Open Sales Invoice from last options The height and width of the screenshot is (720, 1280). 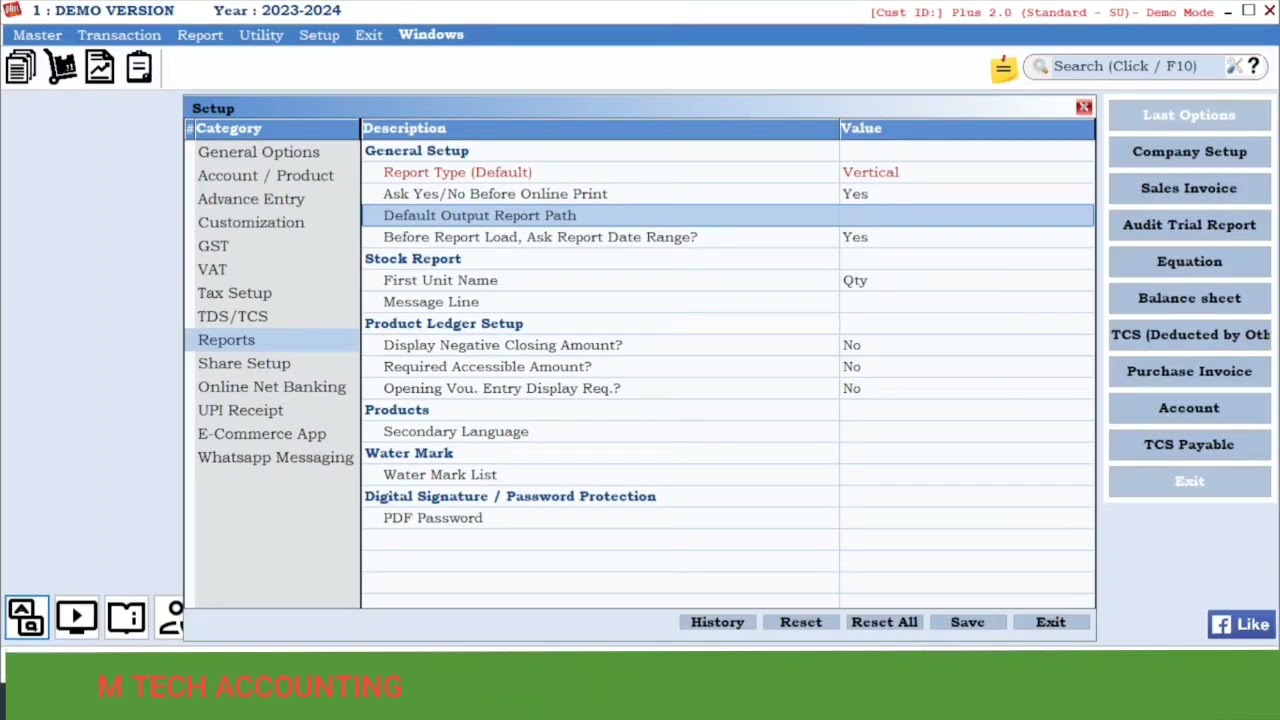point(1189,188)
